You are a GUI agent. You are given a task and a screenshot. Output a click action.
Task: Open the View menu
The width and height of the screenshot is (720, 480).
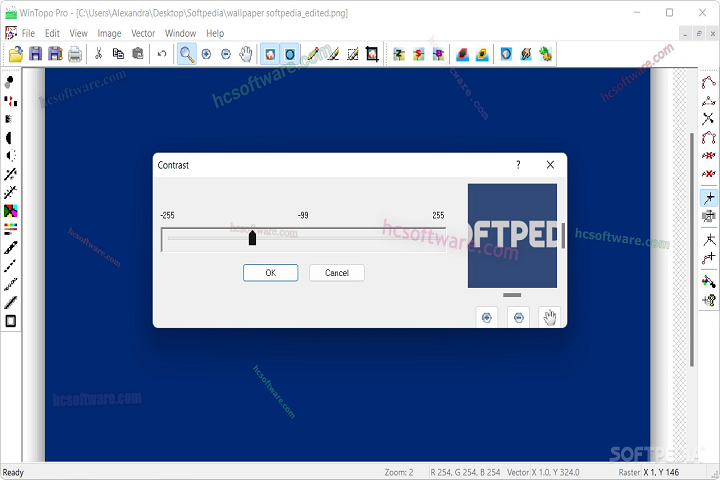coord(79,33)
